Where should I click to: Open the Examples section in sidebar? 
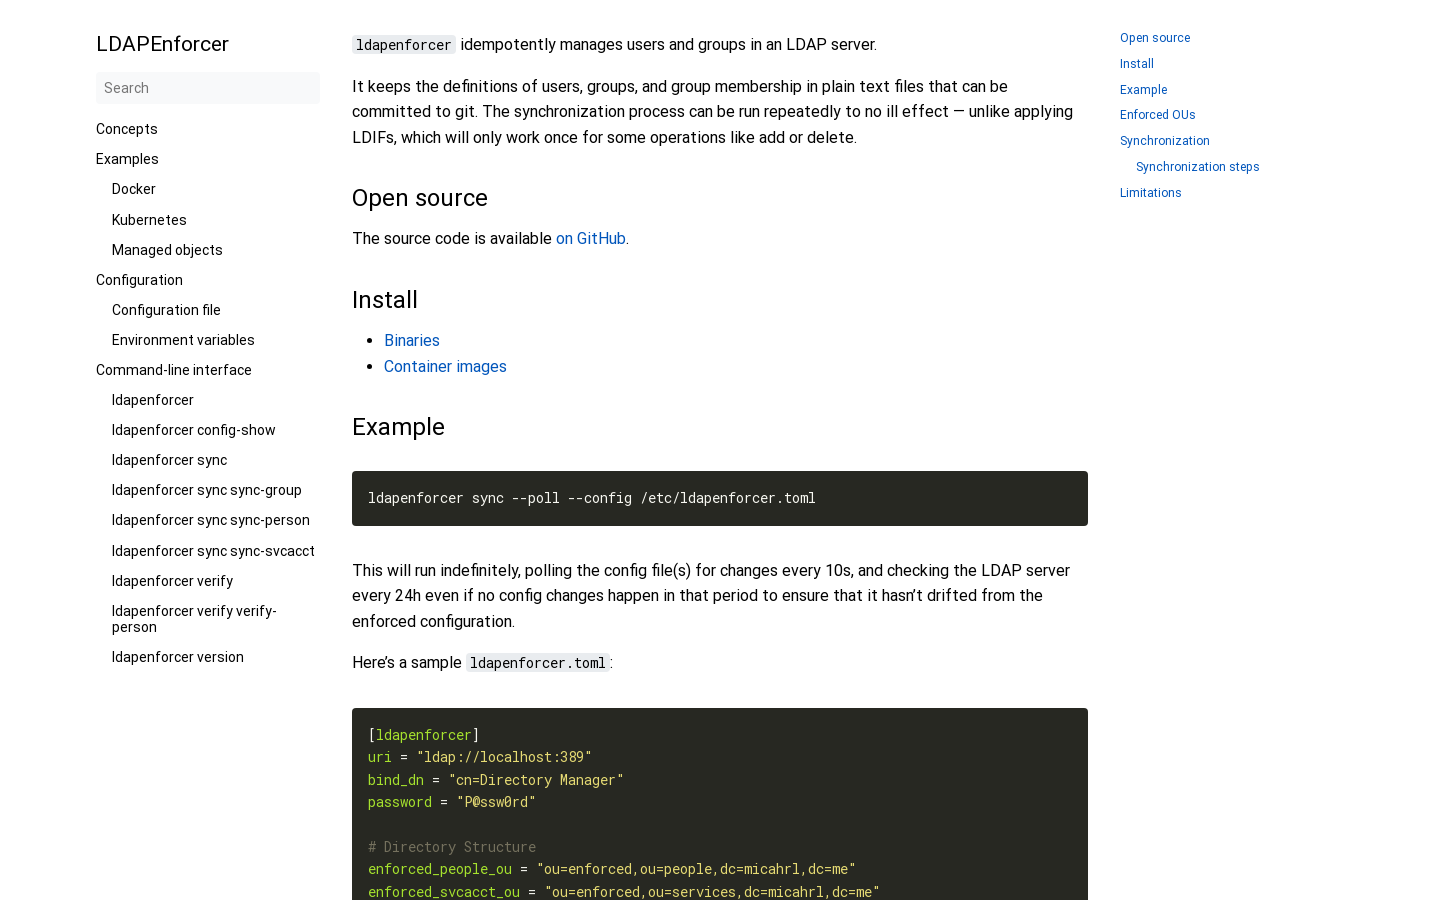pyautogui.click(x=127, y=159)
